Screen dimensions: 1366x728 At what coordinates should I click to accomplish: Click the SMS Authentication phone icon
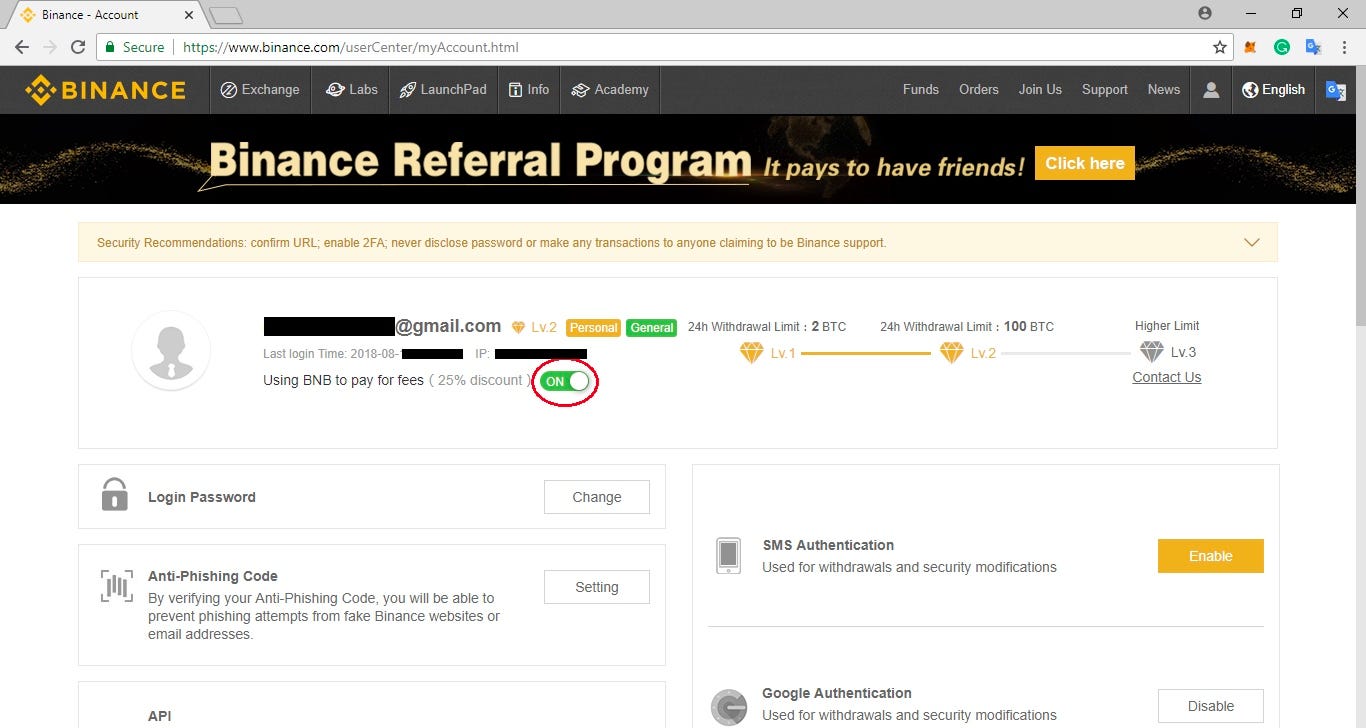(729, 556)
